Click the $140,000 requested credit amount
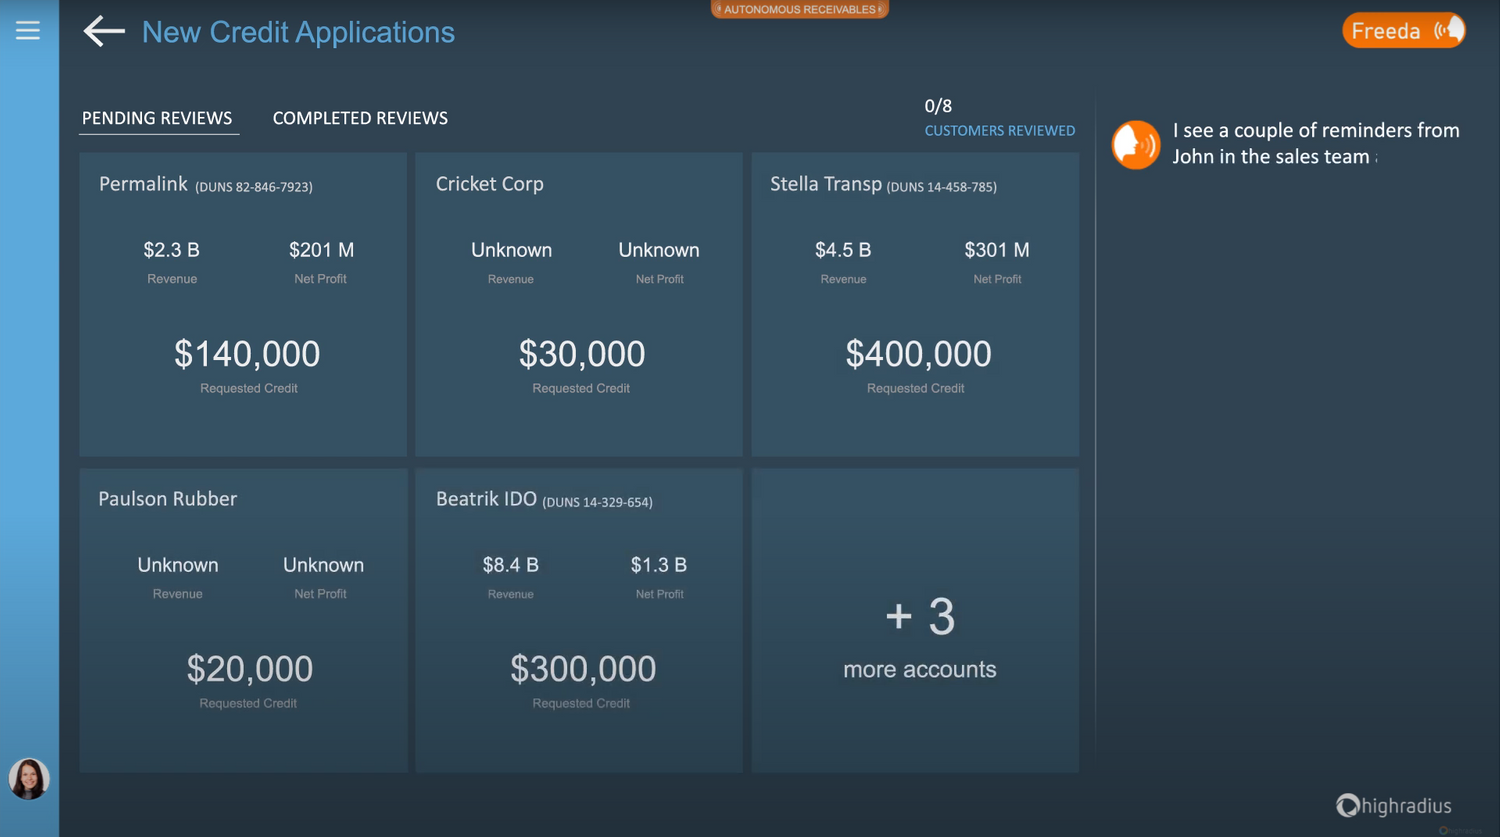 pyautogui.click(x=247, y=353)
